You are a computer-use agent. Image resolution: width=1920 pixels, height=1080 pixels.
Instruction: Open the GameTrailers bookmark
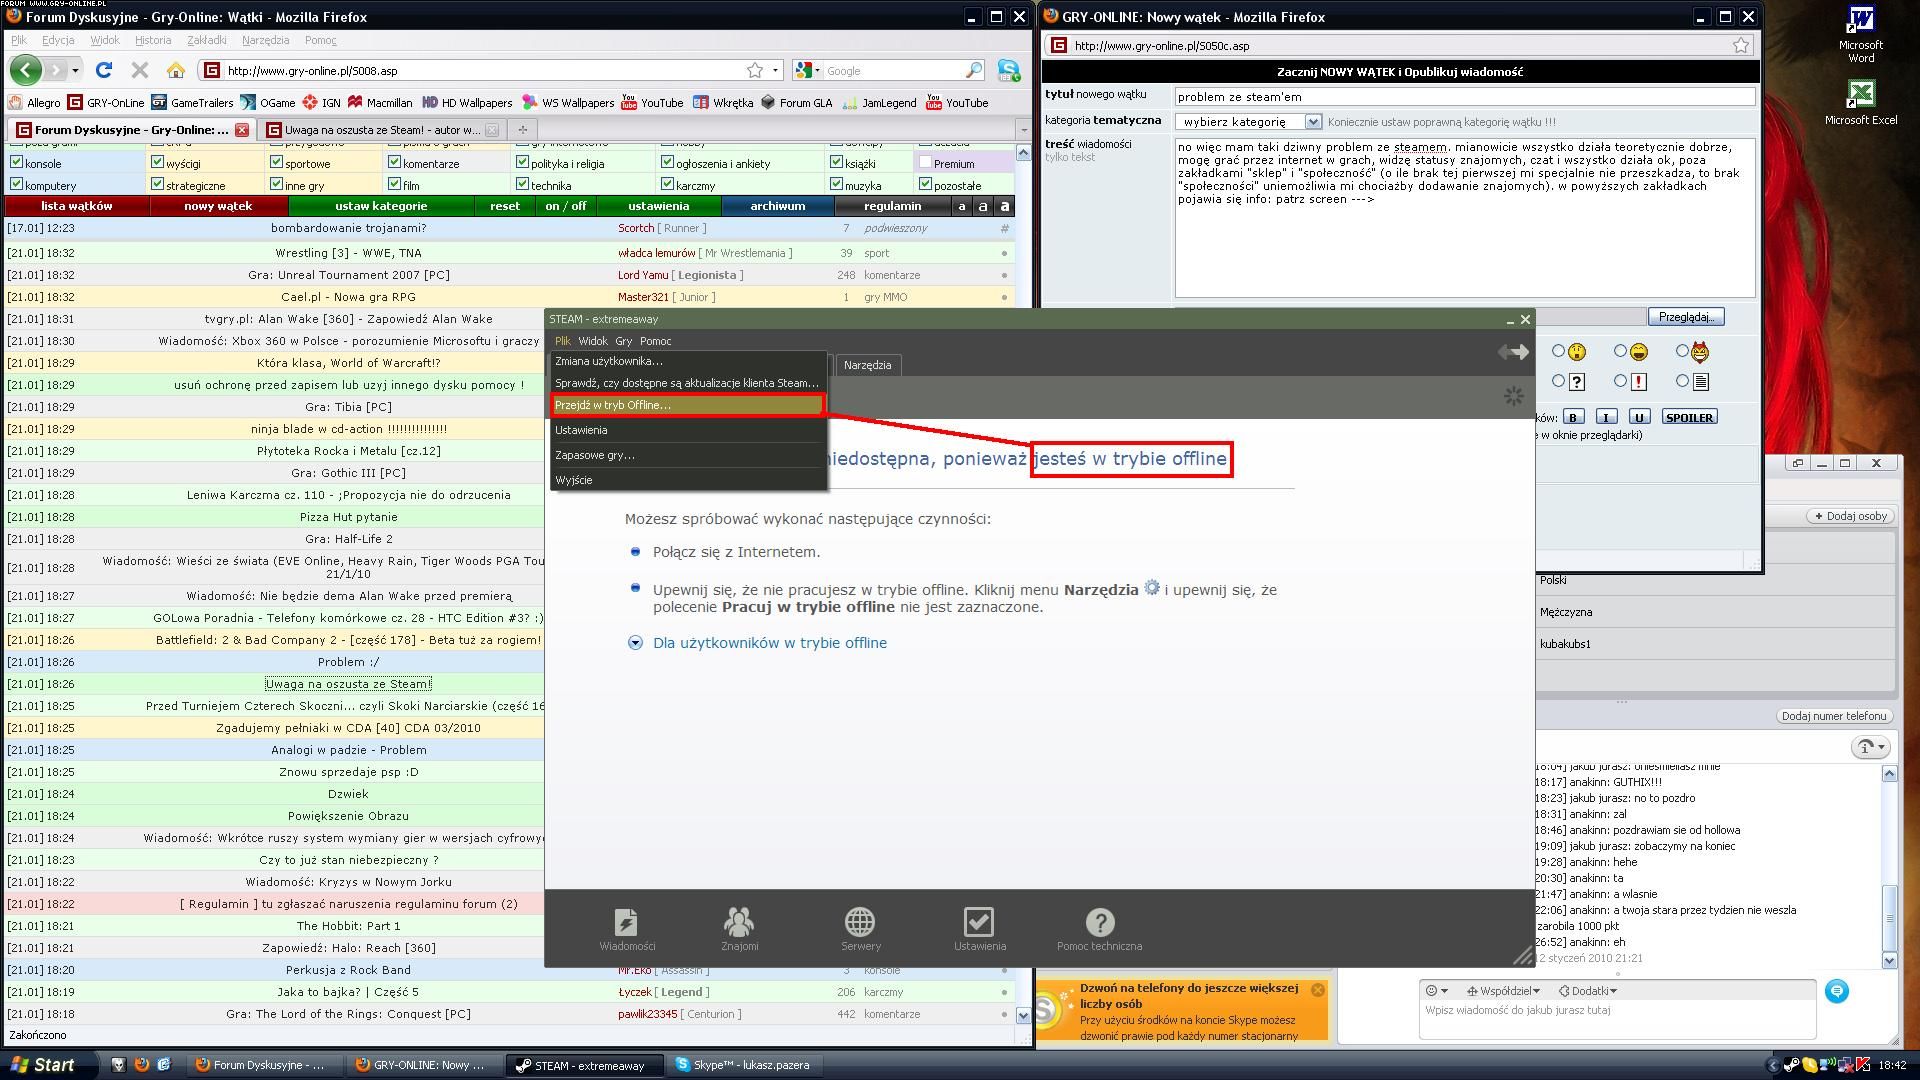(x=192, y=102)
